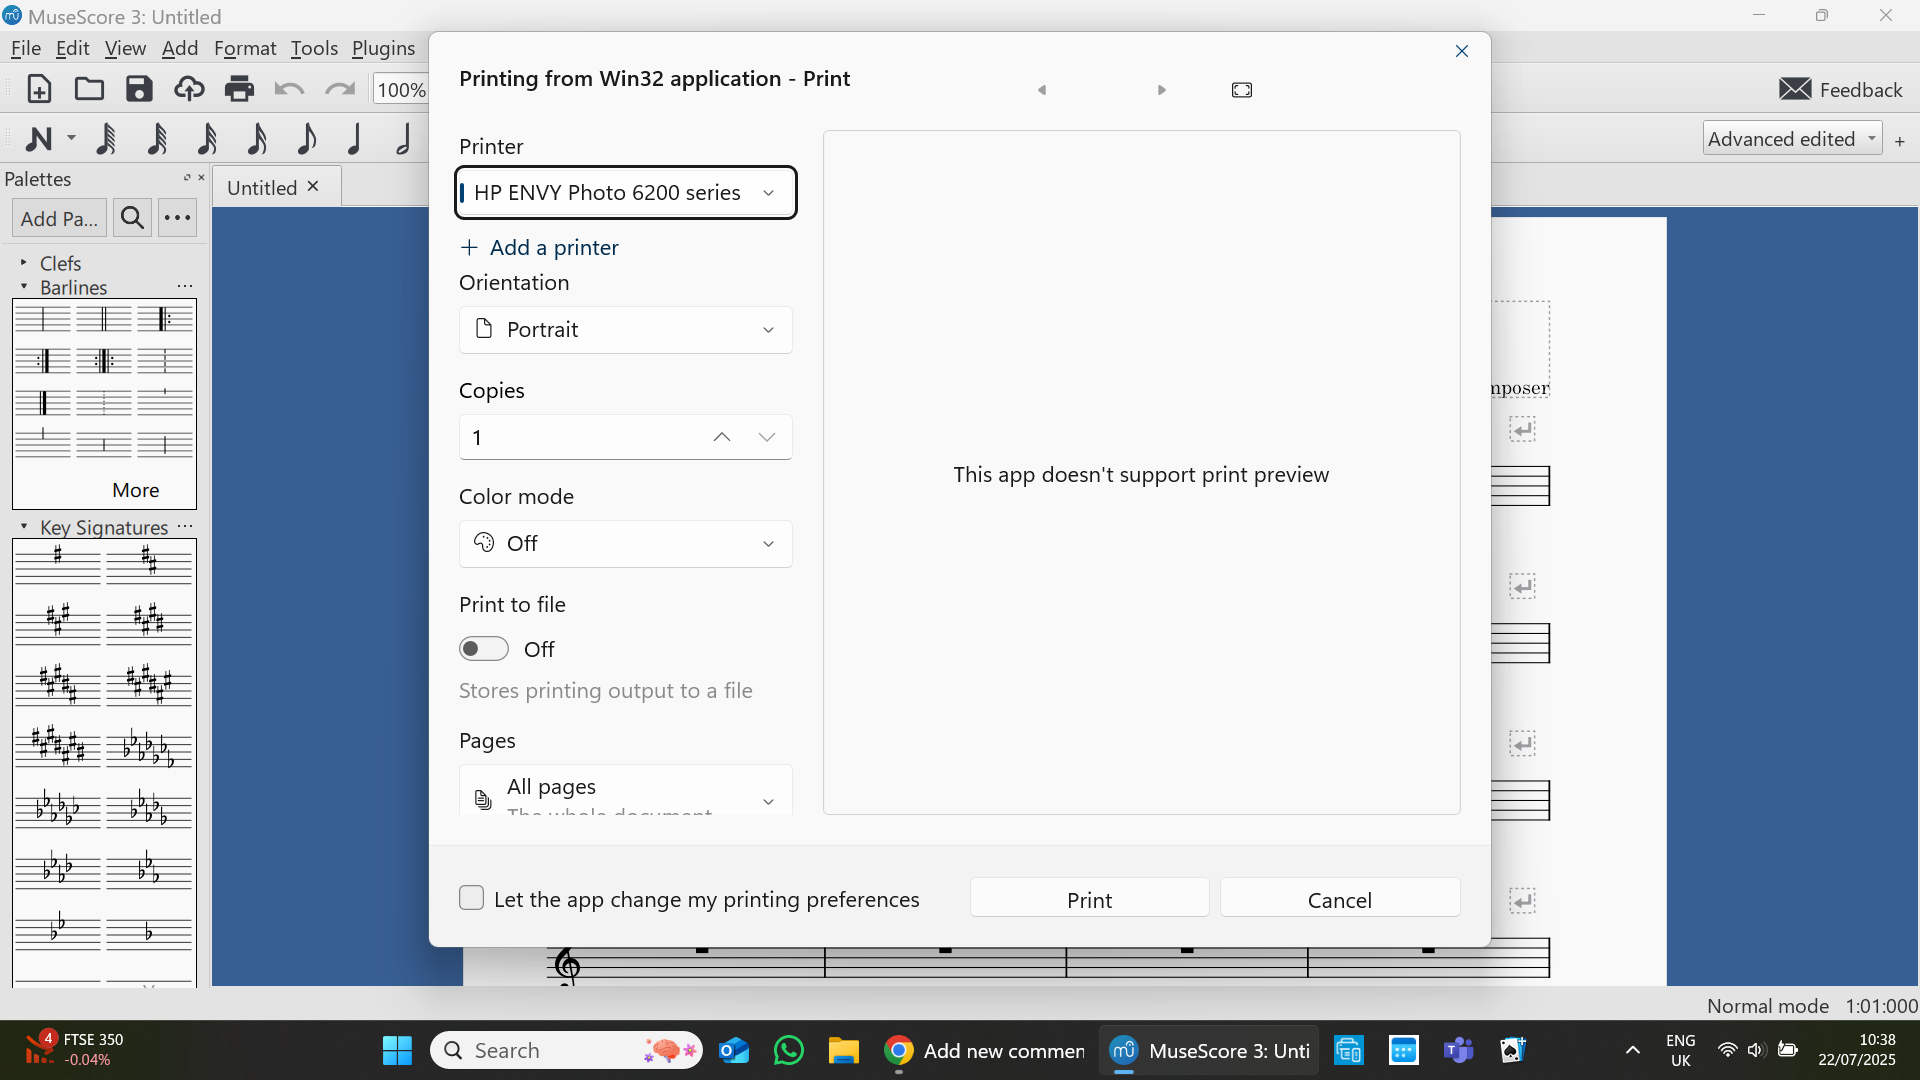
Task: Collapse the Key Signatures palette
Action: [x=24, y=526]
